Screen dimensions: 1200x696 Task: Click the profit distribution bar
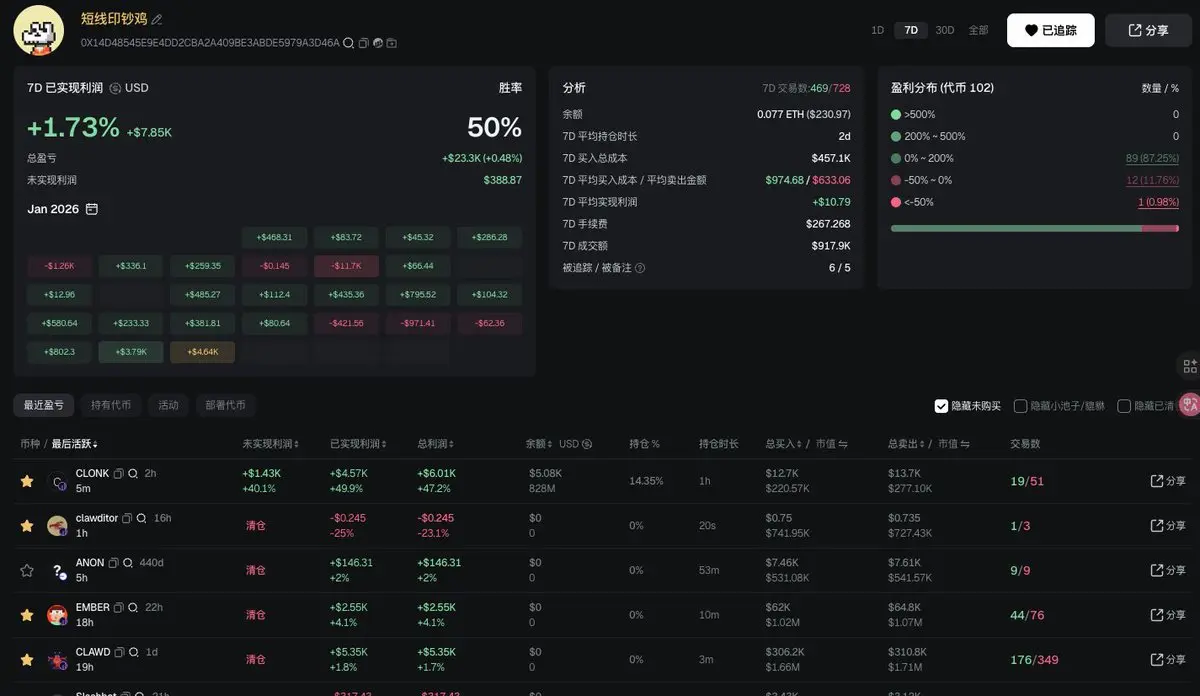click(1034, 228)
